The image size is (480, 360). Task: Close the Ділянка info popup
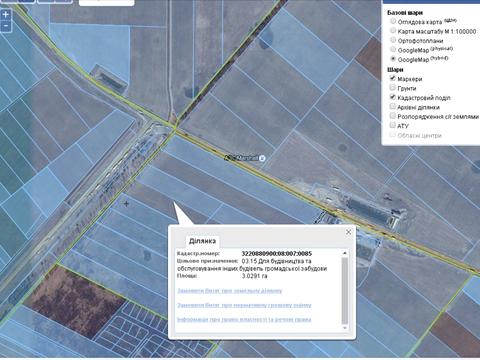[349, 232]
